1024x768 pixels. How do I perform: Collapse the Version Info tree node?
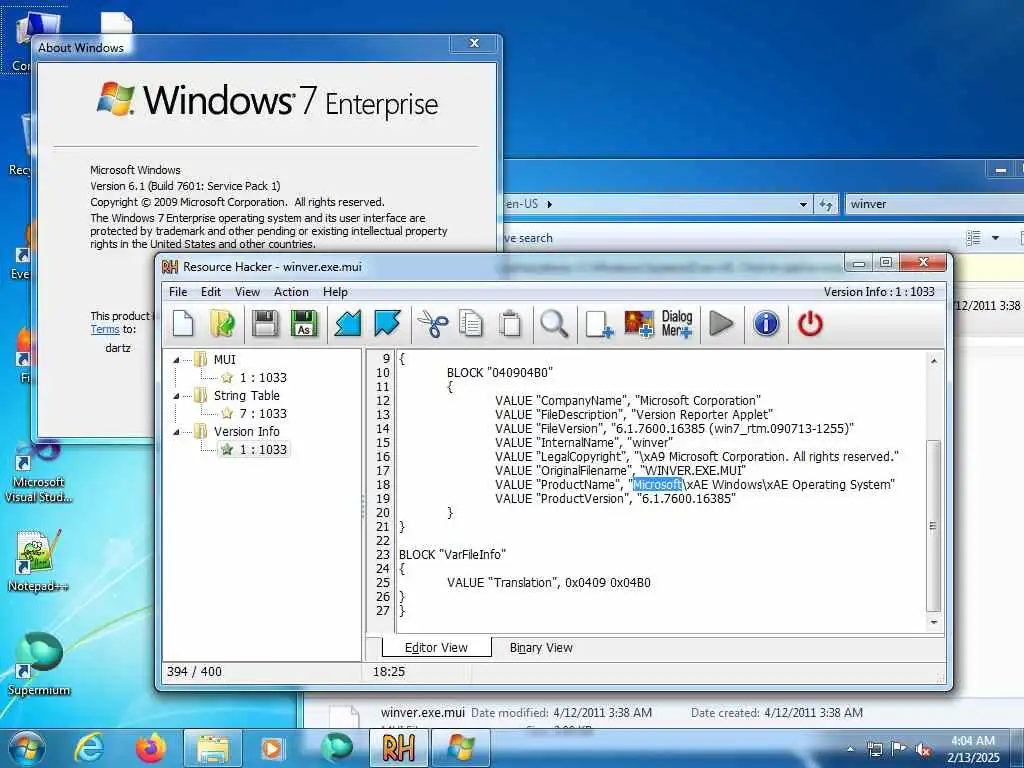176,432
